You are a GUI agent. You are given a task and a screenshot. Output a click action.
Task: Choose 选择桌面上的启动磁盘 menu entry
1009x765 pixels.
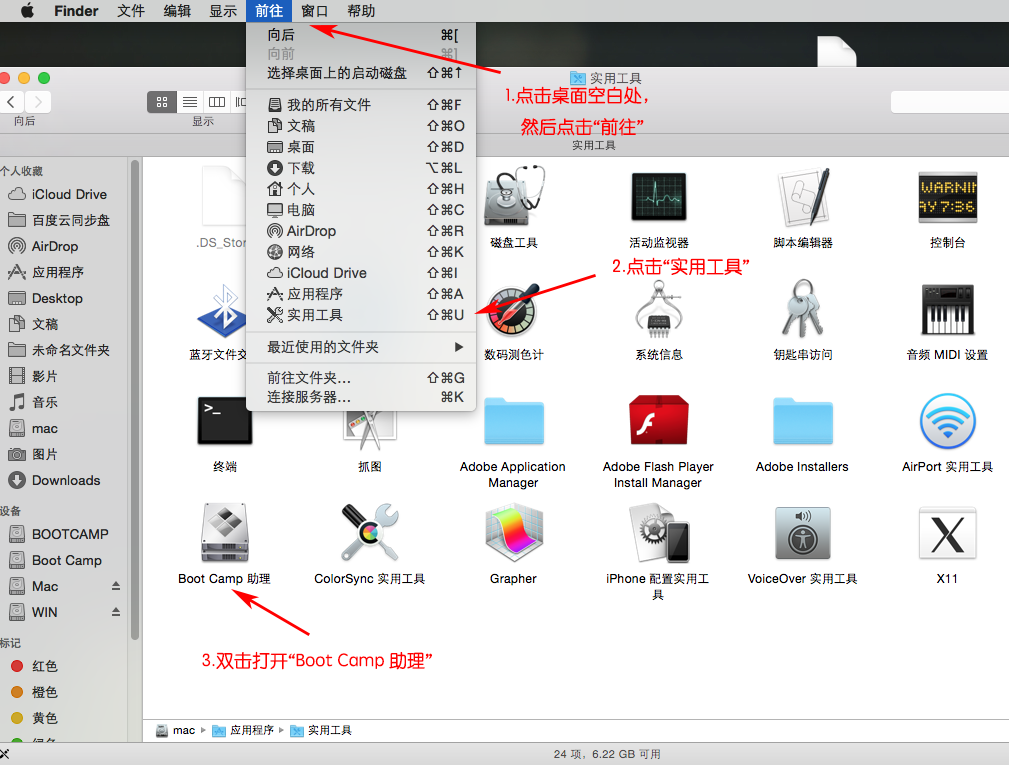click(x=361, y=73)
